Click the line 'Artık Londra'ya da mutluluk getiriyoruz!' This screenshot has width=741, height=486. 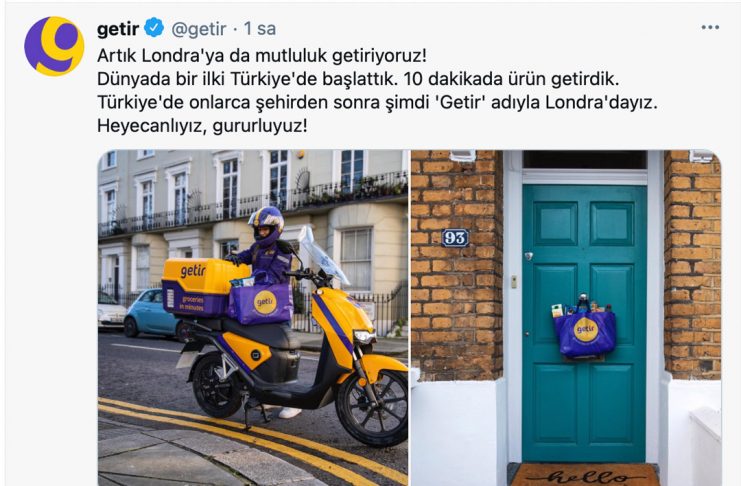[x=262, y=56]
